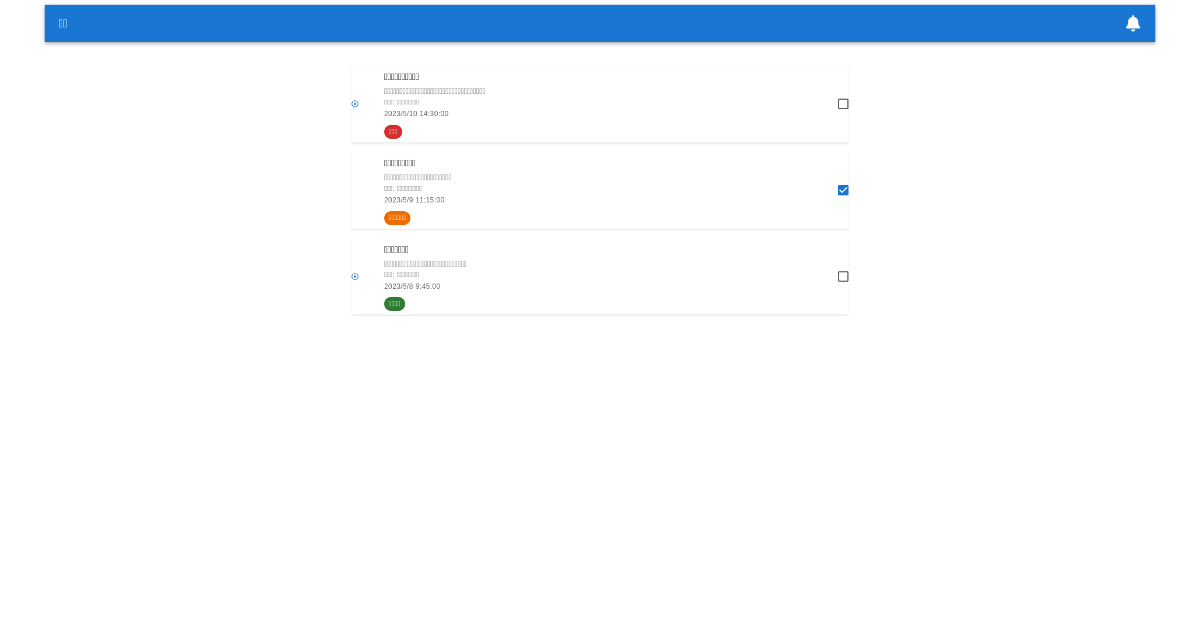The image size is (1200, 630).
Task: Click the green status badge on the bottom notification
Action: pyautogui.click(x=394, y=303)
